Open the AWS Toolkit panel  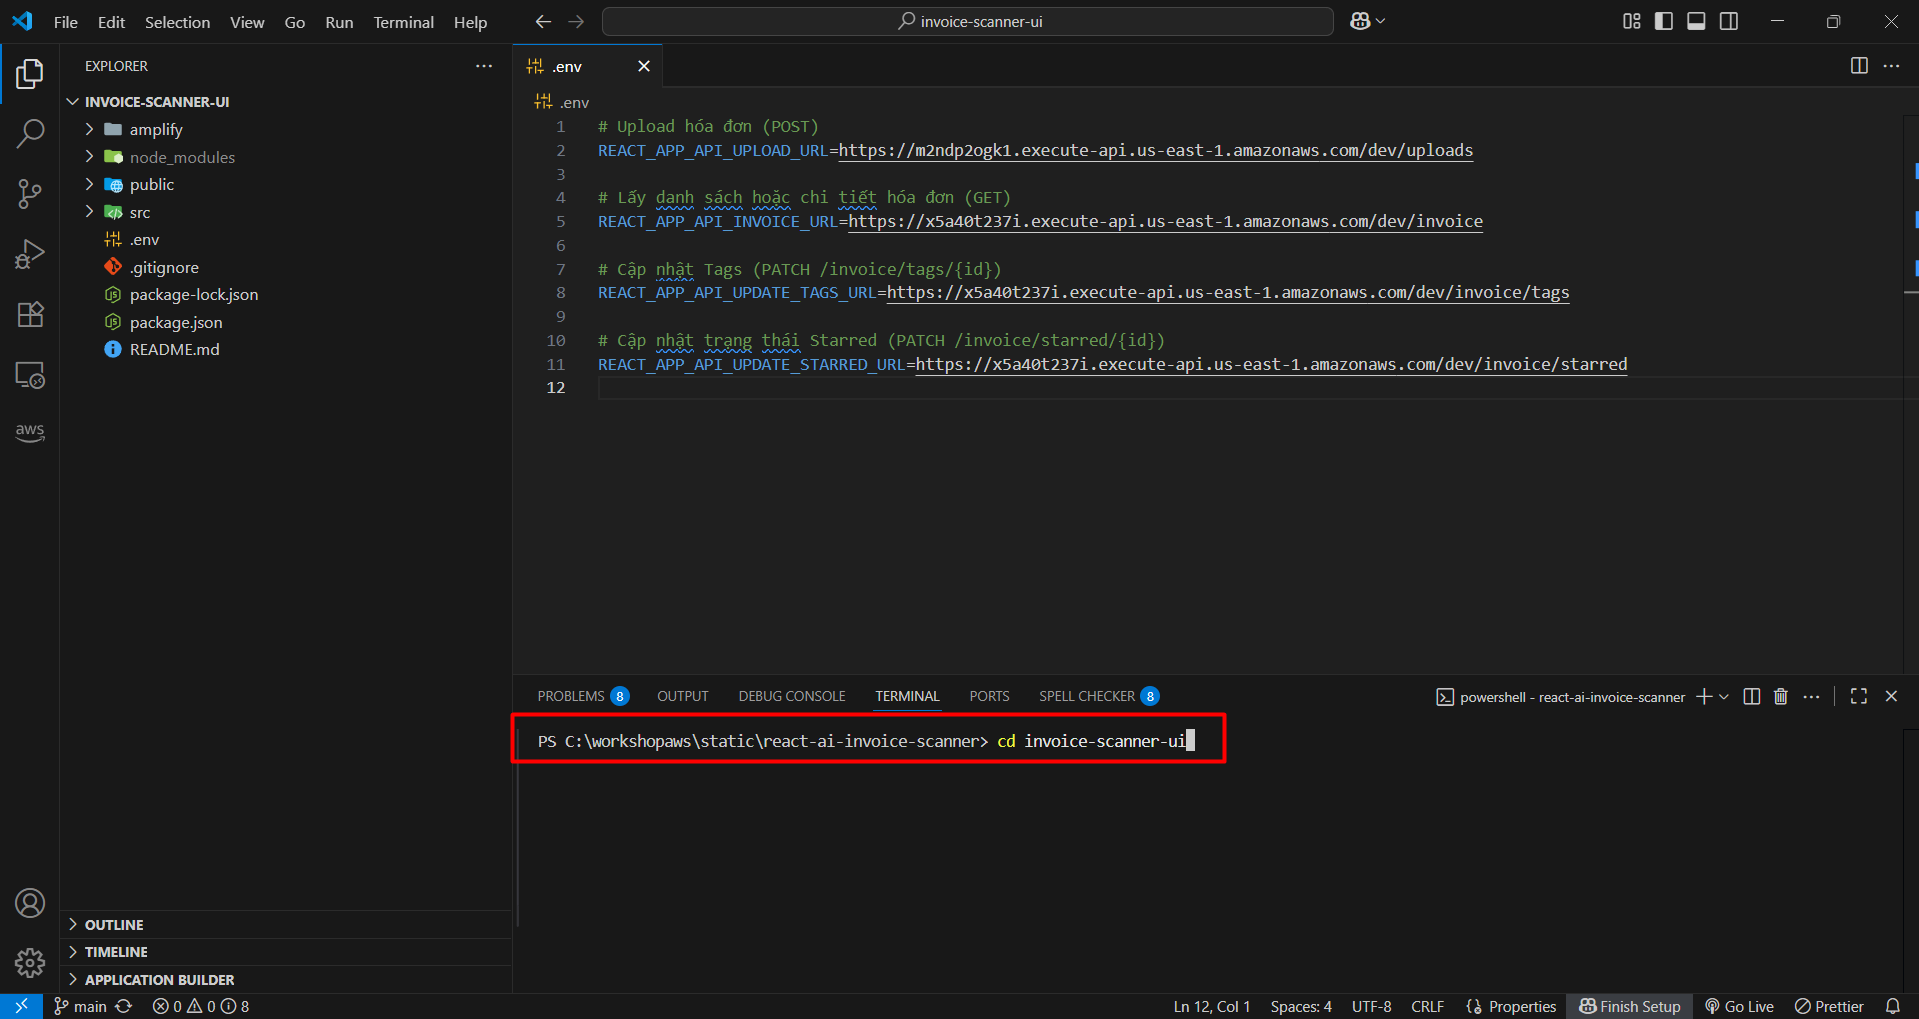click(29, 432)
